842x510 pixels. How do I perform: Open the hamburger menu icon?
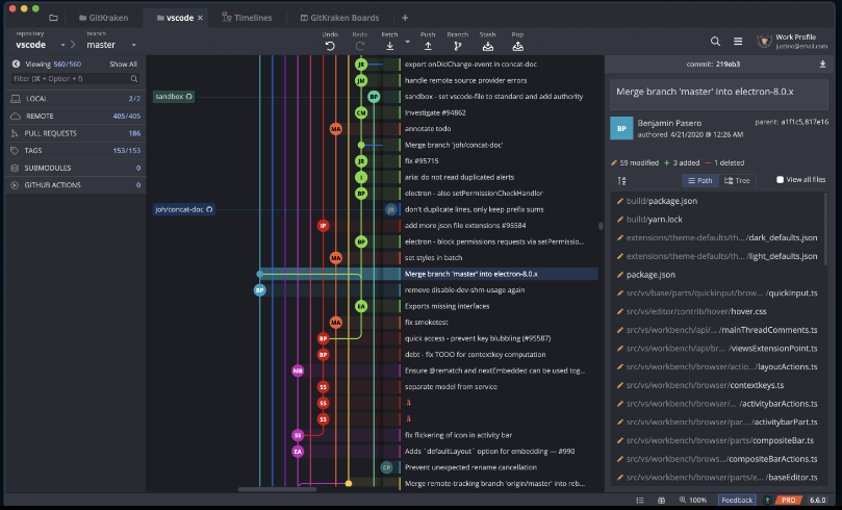pos(738,41)
